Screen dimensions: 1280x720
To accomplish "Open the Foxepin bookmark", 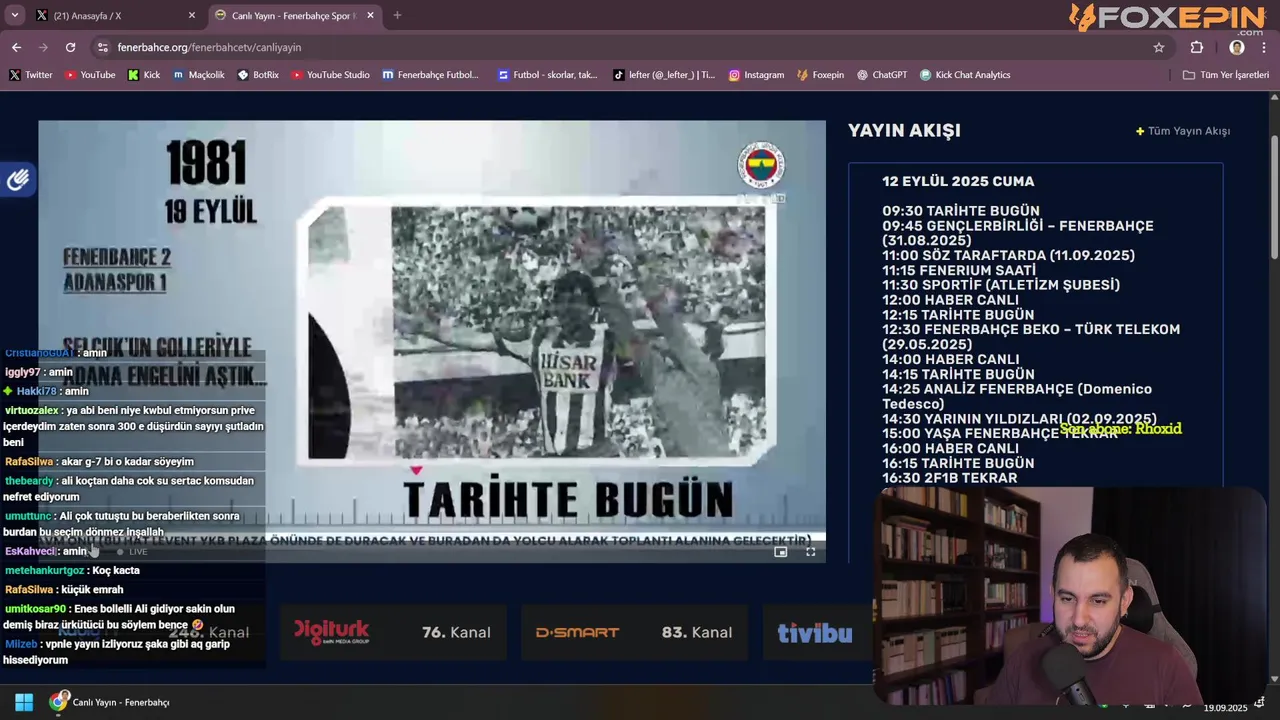I will pos(820,75).
